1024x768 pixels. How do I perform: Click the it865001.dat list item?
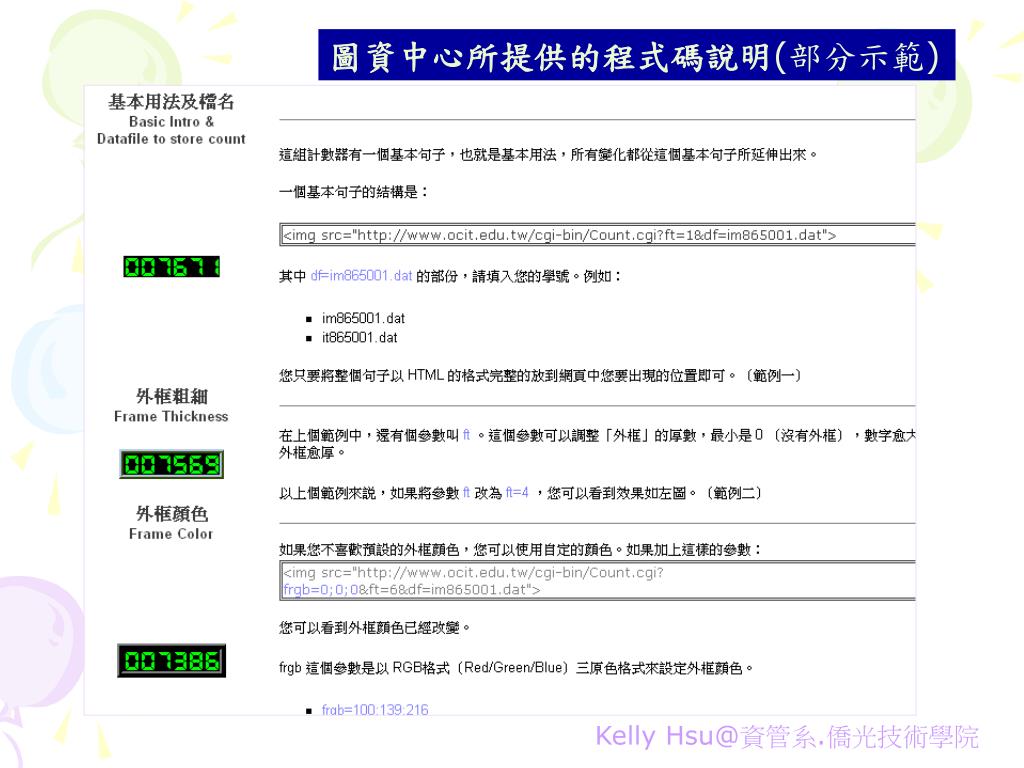(359, 338)
